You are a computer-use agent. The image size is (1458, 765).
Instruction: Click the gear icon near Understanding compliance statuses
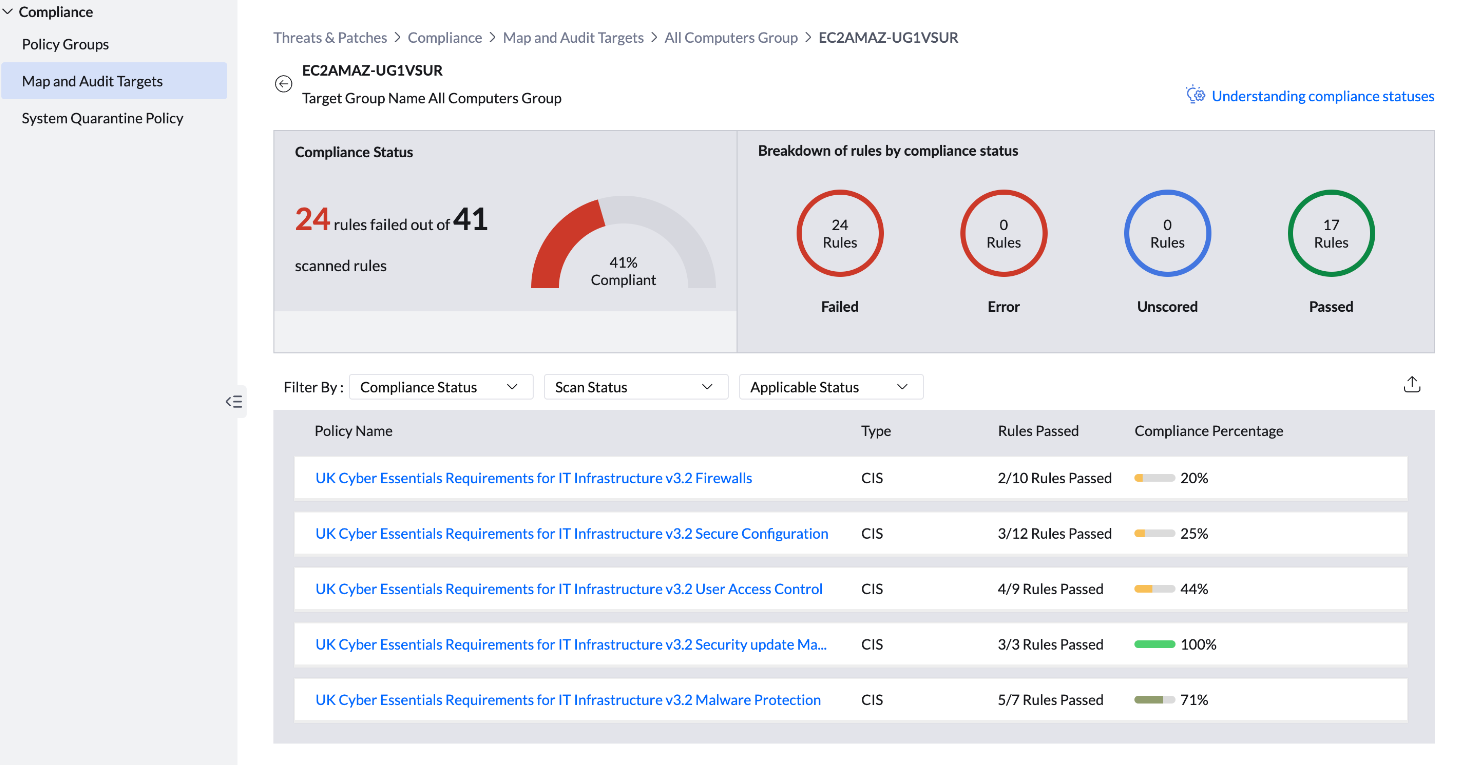click(x=1196, y=93)
